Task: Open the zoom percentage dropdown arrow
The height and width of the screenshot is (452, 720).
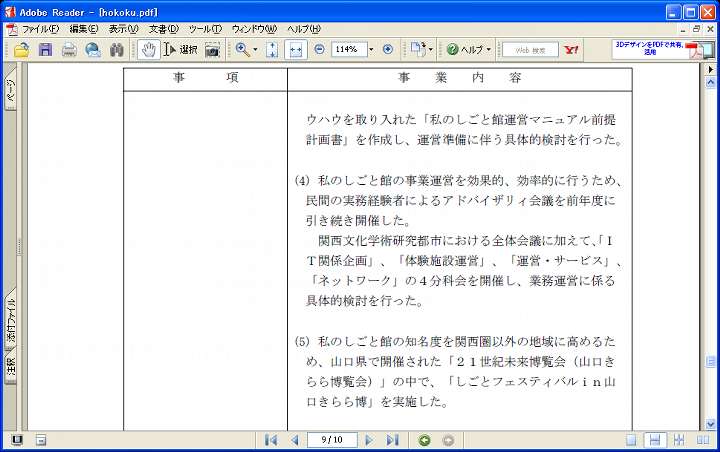Action: tap(371, 49)
